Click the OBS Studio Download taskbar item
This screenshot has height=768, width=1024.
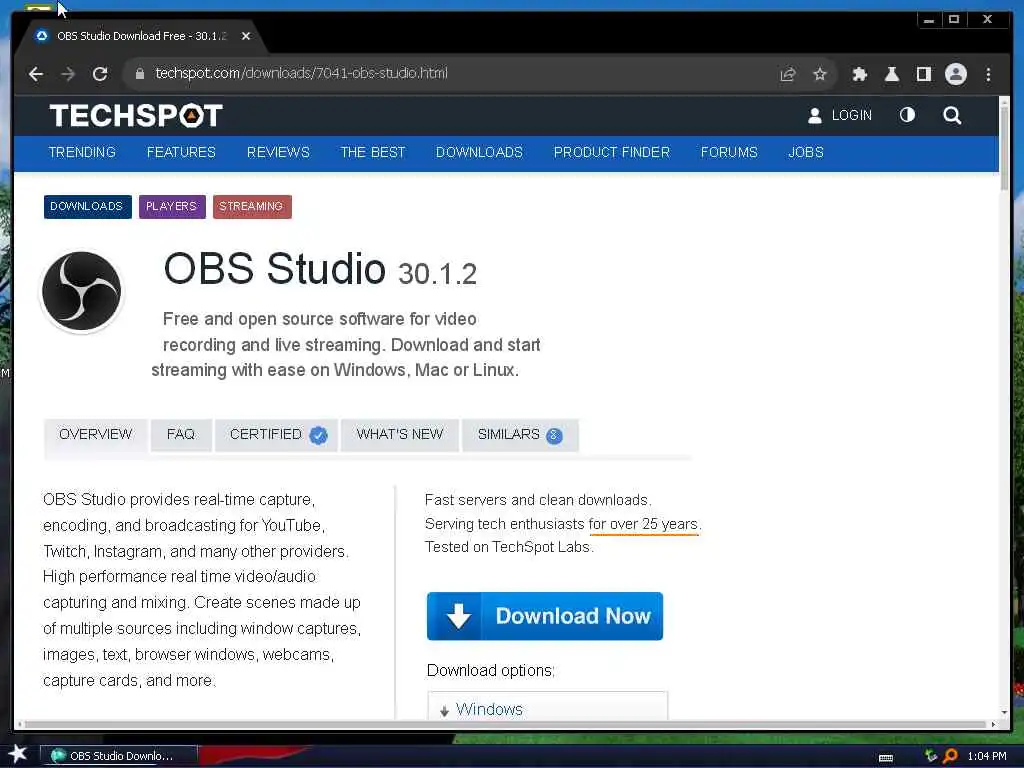119,756
